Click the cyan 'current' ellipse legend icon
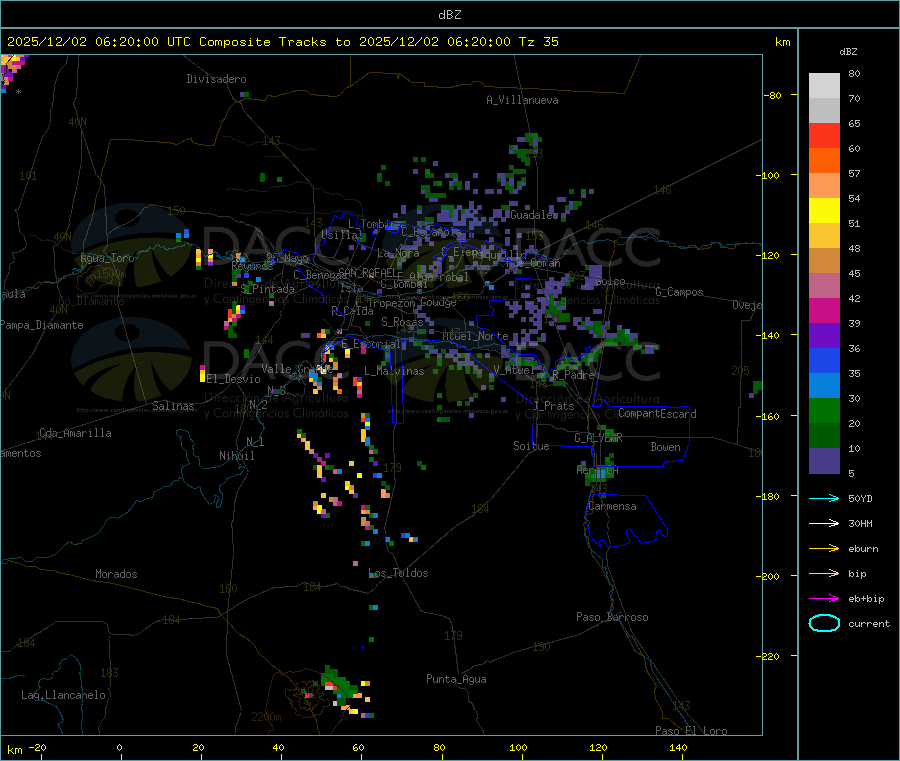The height and width of the screenshot is (761, 900). click(x=824, y=623)
